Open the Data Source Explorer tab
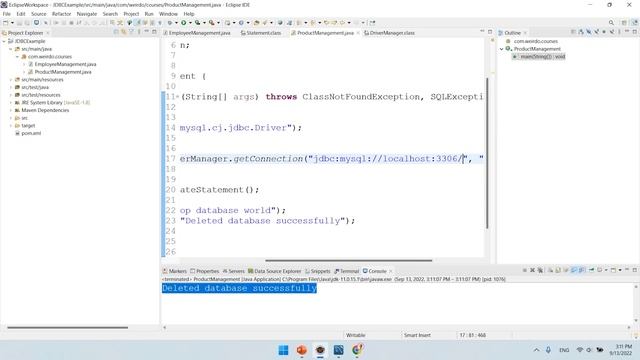Image resolution: width=640 pixels, height=360 pixels. [275, 271]
